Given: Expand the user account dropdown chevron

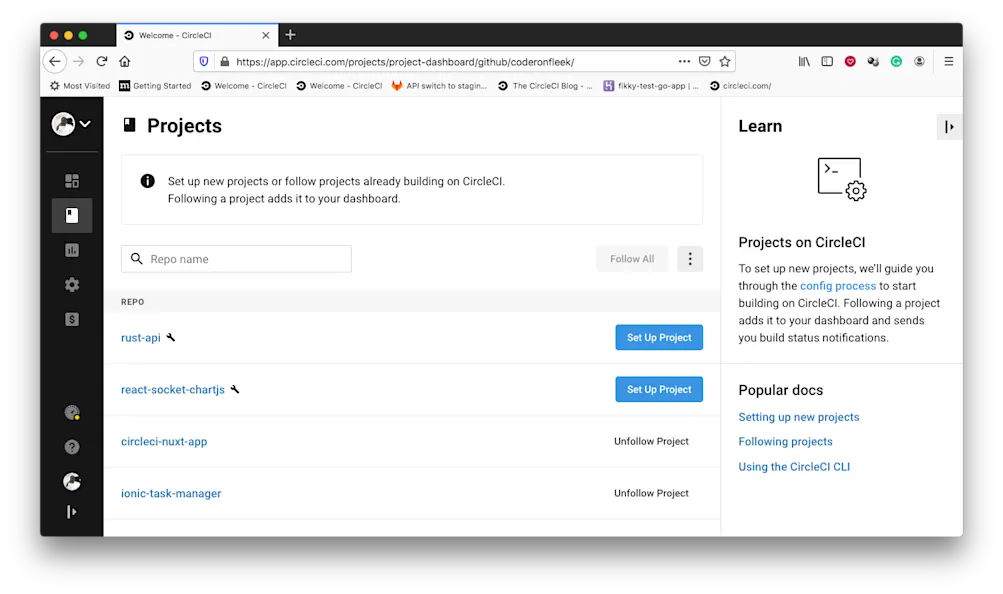Looking at the screenshot, I should [x=86, y=124].
